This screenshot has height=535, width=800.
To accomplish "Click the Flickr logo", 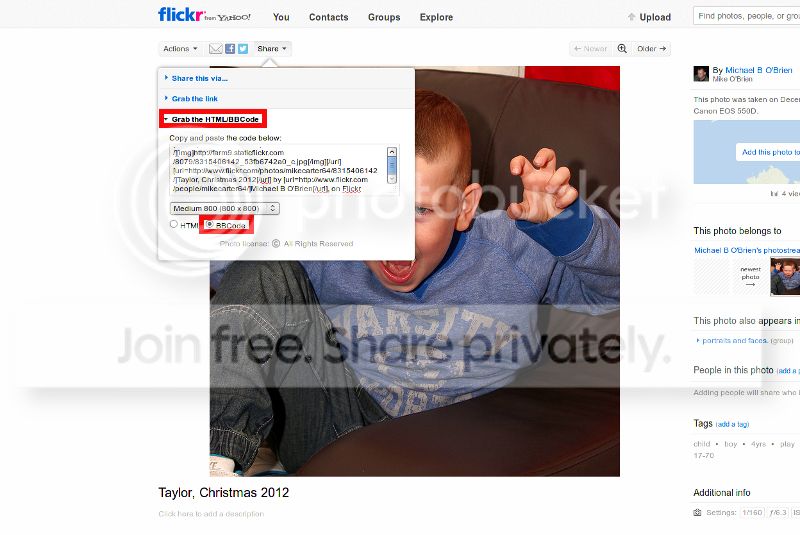I will click(182, 15).
